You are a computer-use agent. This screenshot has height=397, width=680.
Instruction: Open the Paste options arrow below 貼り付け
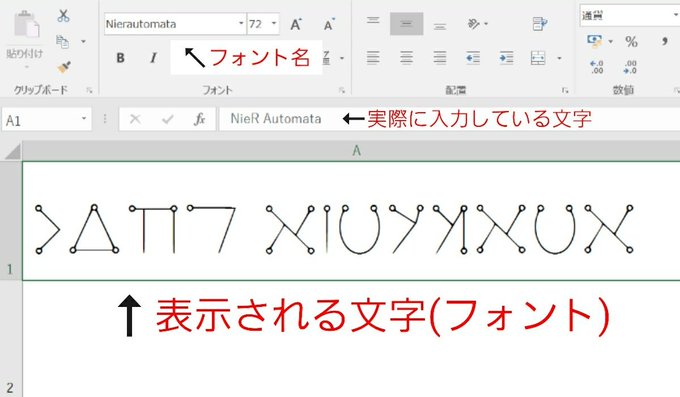(x=26, y=67)
